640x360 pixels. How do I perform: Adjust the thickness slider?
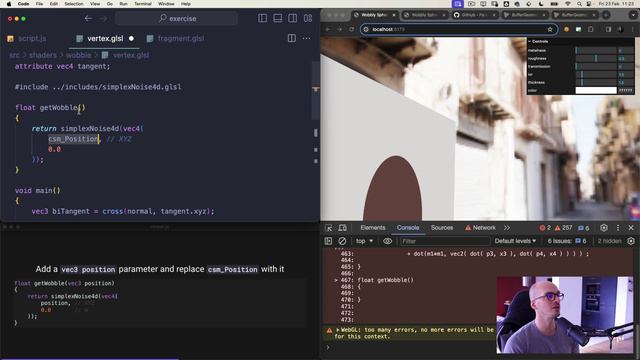pos(596,82)
